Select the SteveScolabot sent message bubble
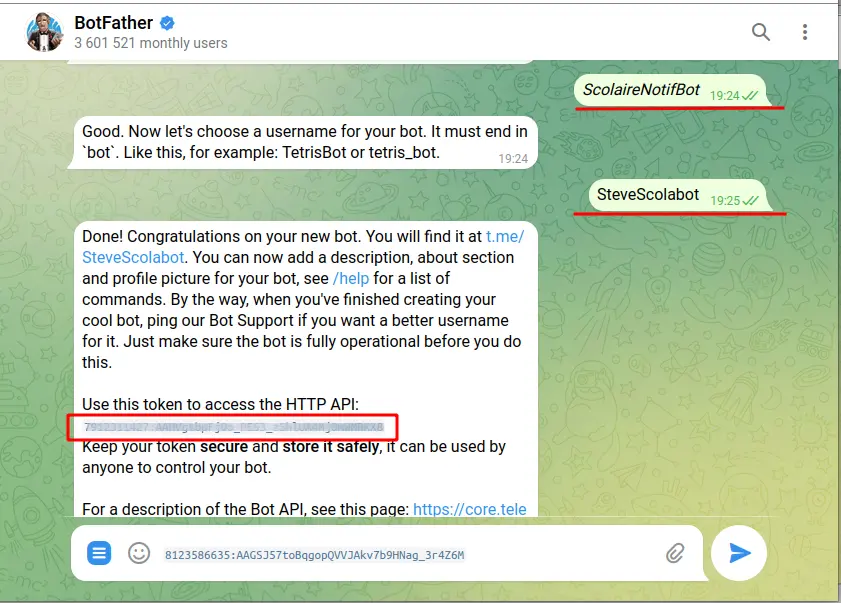This screenshot has width=841, height=603. click(680, 195)
